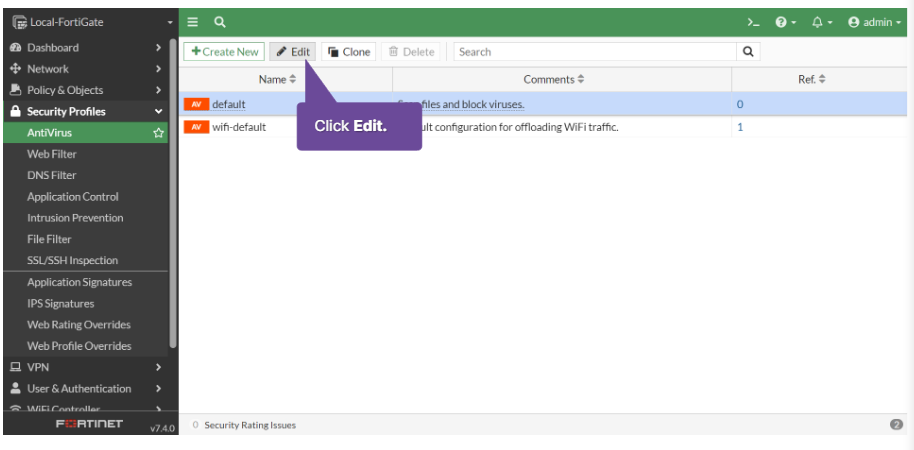
Task: Sort by the Ref. column
Action: point(811,79)
